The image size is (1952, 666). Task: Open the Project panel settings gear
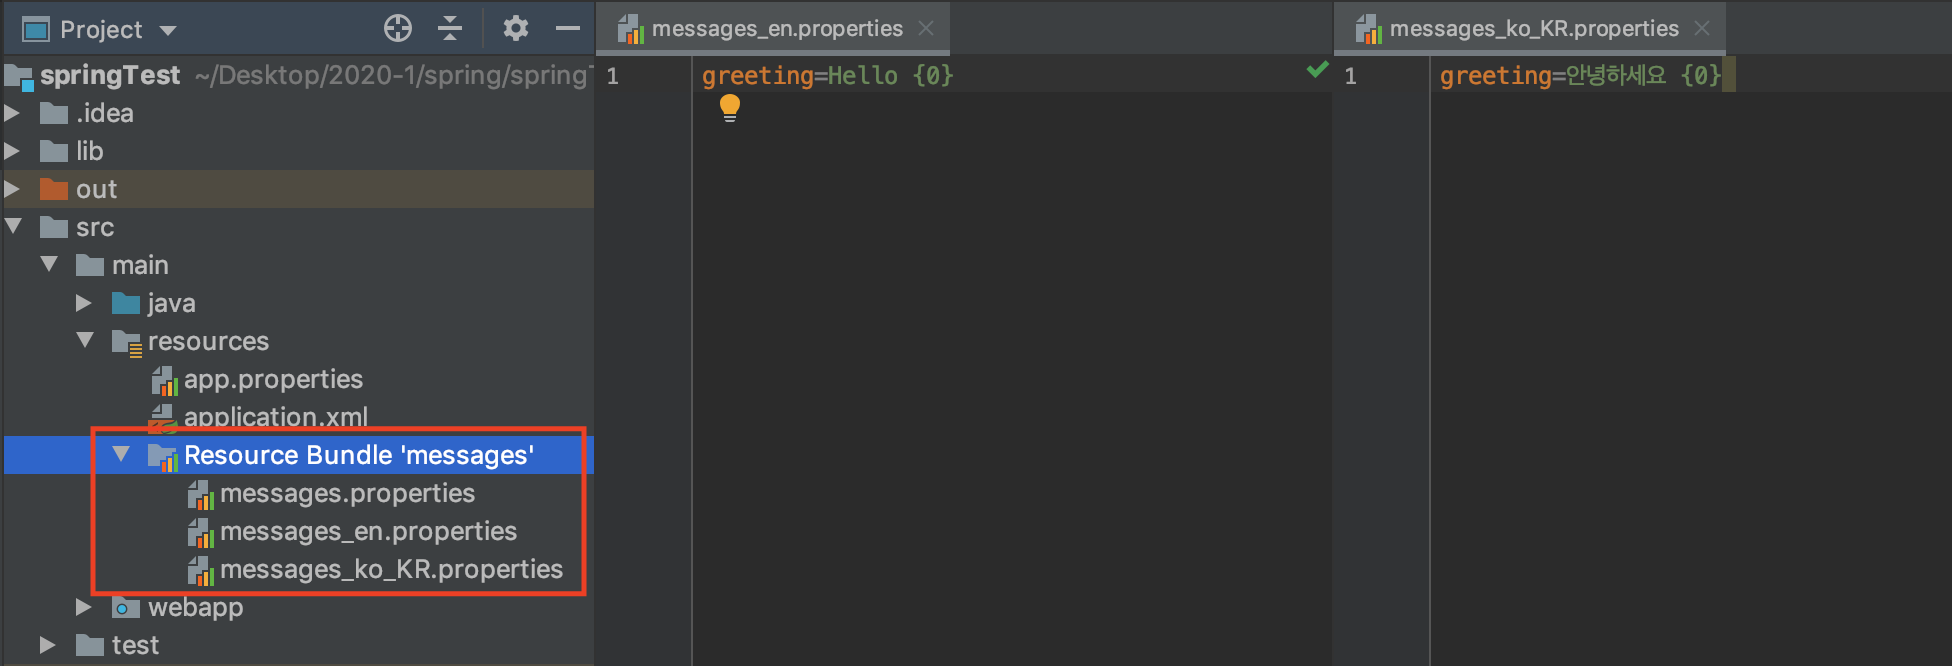tap(515, 29)
